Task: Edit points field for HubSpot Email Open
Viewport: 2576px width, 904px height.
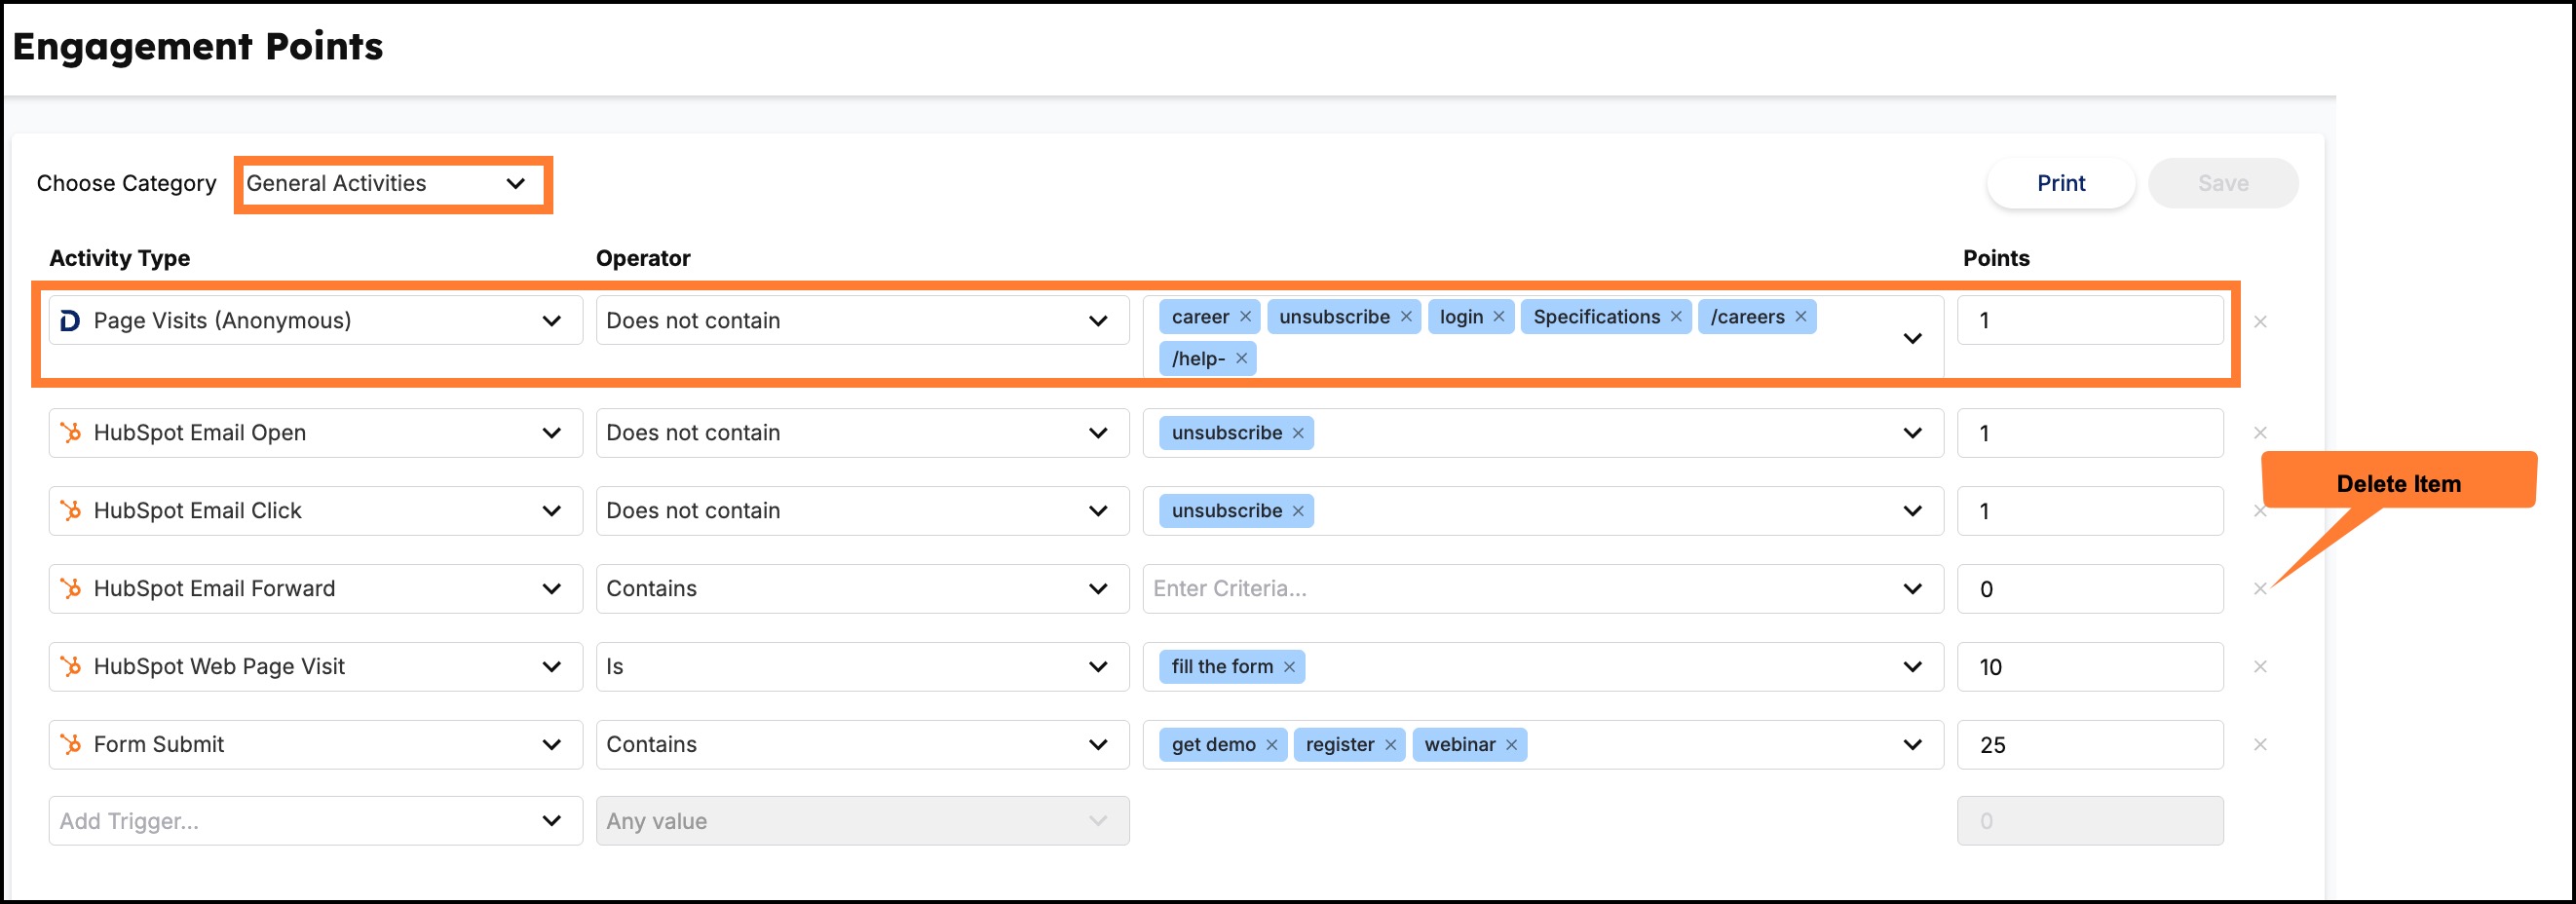Action: pos(2090,433)
